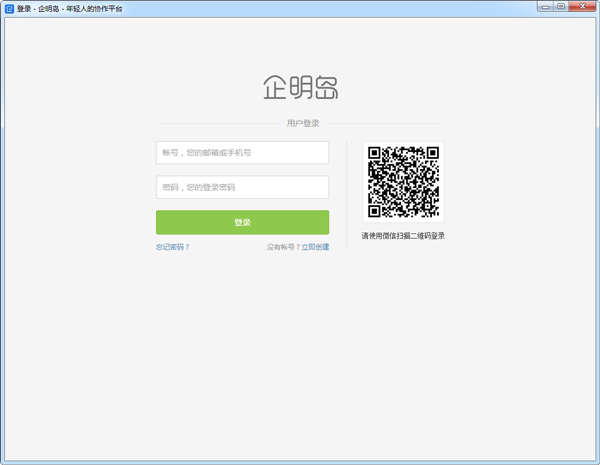Click the QR code's top-left corner square
600x465 pixels.
(x=375, y=154)
